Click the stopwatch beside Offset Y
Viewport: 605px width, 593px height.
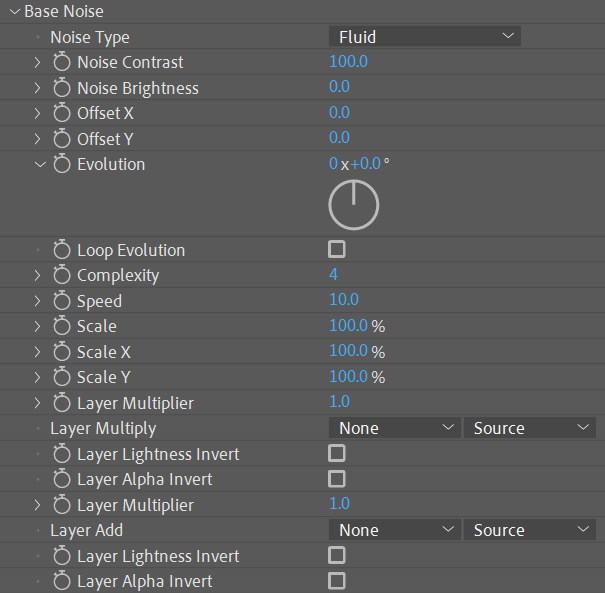tap(62, 139)
